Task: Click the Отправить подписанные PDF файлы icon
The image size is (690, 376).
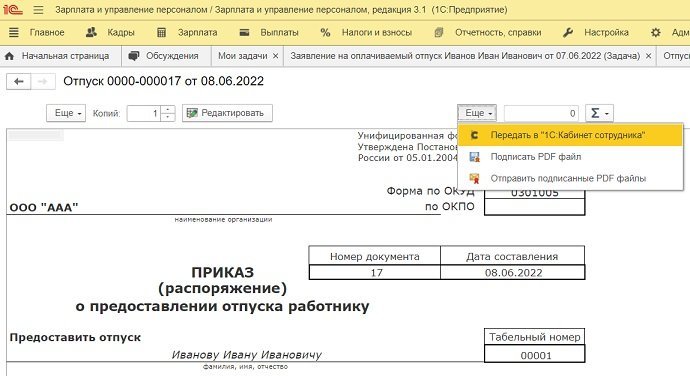Action: click(474, 178)
